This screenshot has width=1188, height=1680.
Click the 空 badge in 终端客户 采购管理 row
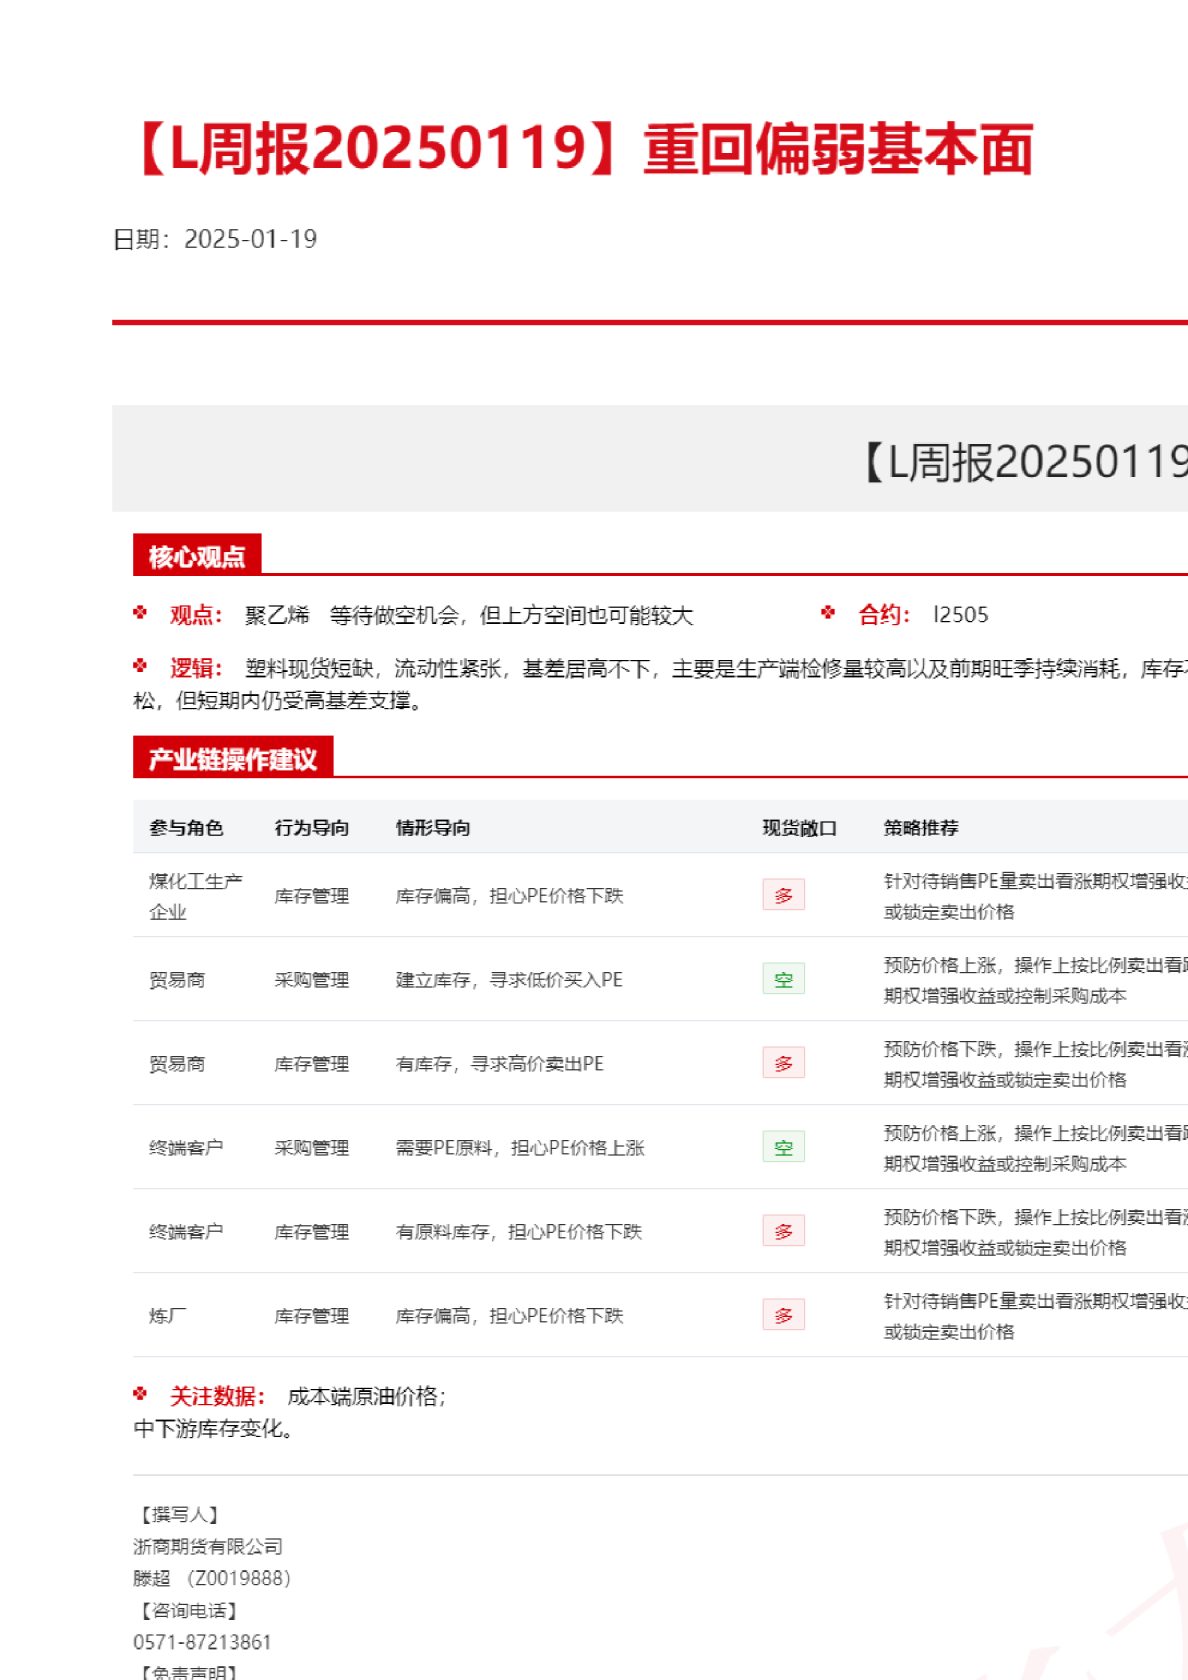coord(783,1147)
